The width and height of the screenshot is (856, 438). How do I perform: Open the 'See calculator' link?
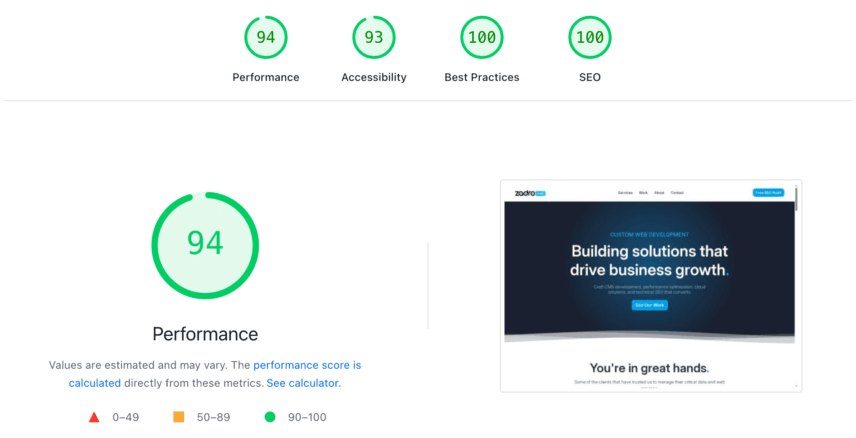click(303, 383)
